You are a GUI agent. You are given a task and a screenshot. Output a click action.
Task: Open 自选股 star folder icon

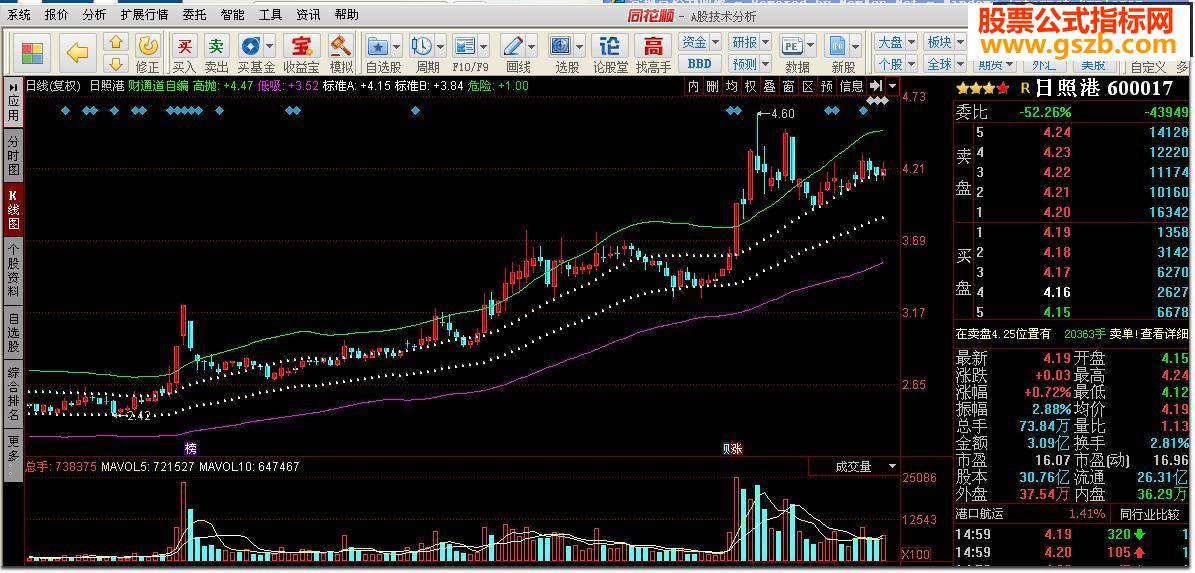(378, 46)
